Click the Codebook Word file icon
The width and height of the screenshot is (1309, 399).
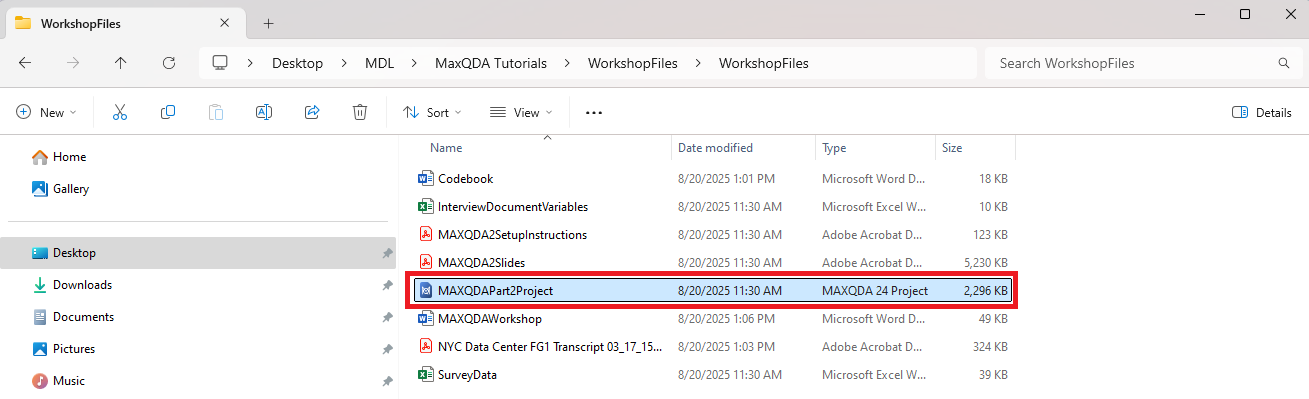(x=425, y=179)
